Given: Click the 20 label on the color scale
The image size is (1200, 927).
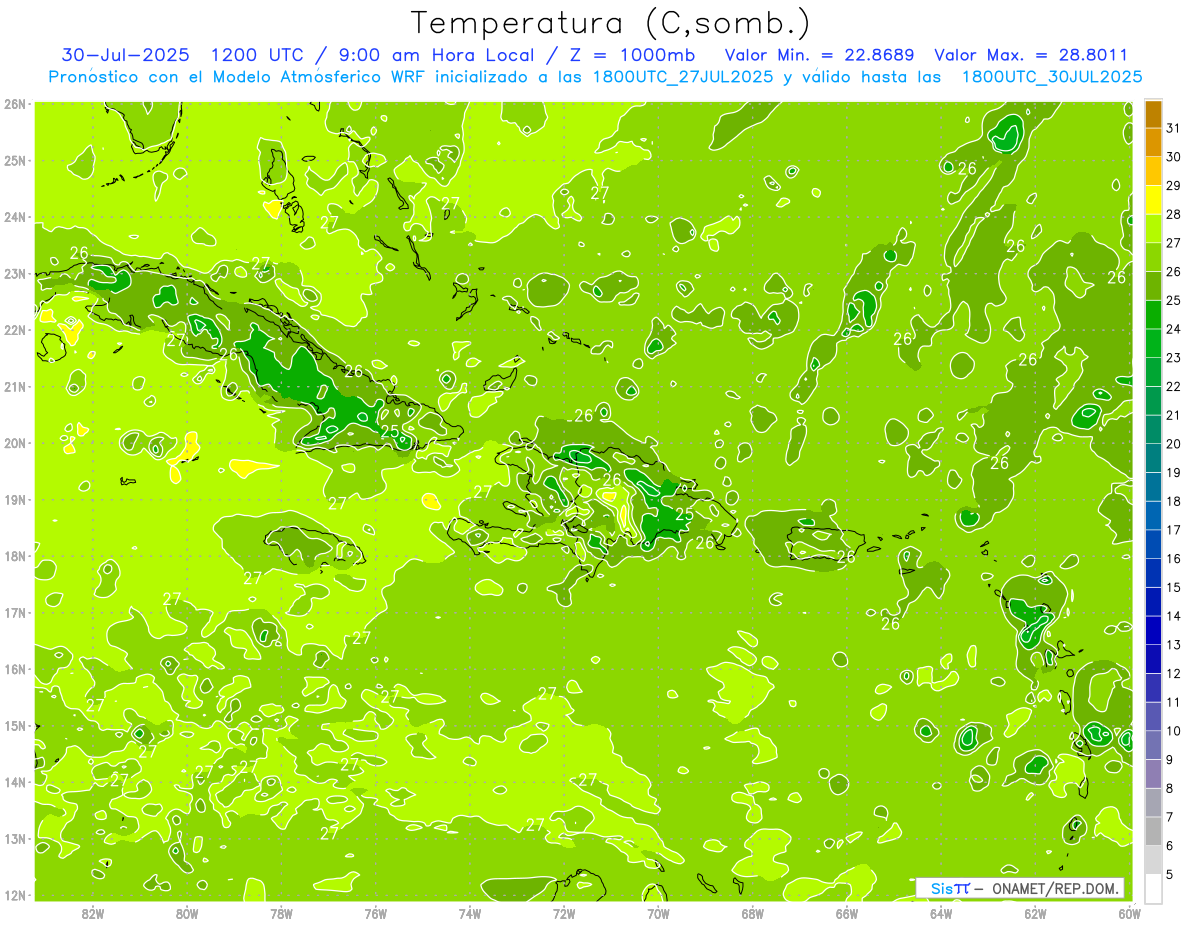Looking at the screenshot, I should pos(1173,444).
